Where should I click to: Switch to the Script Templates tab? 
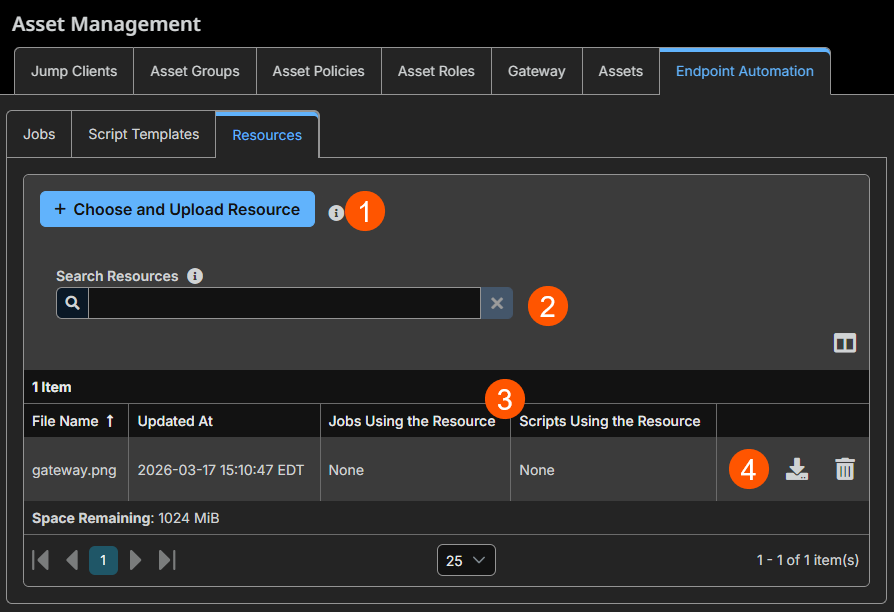[143, 133]
